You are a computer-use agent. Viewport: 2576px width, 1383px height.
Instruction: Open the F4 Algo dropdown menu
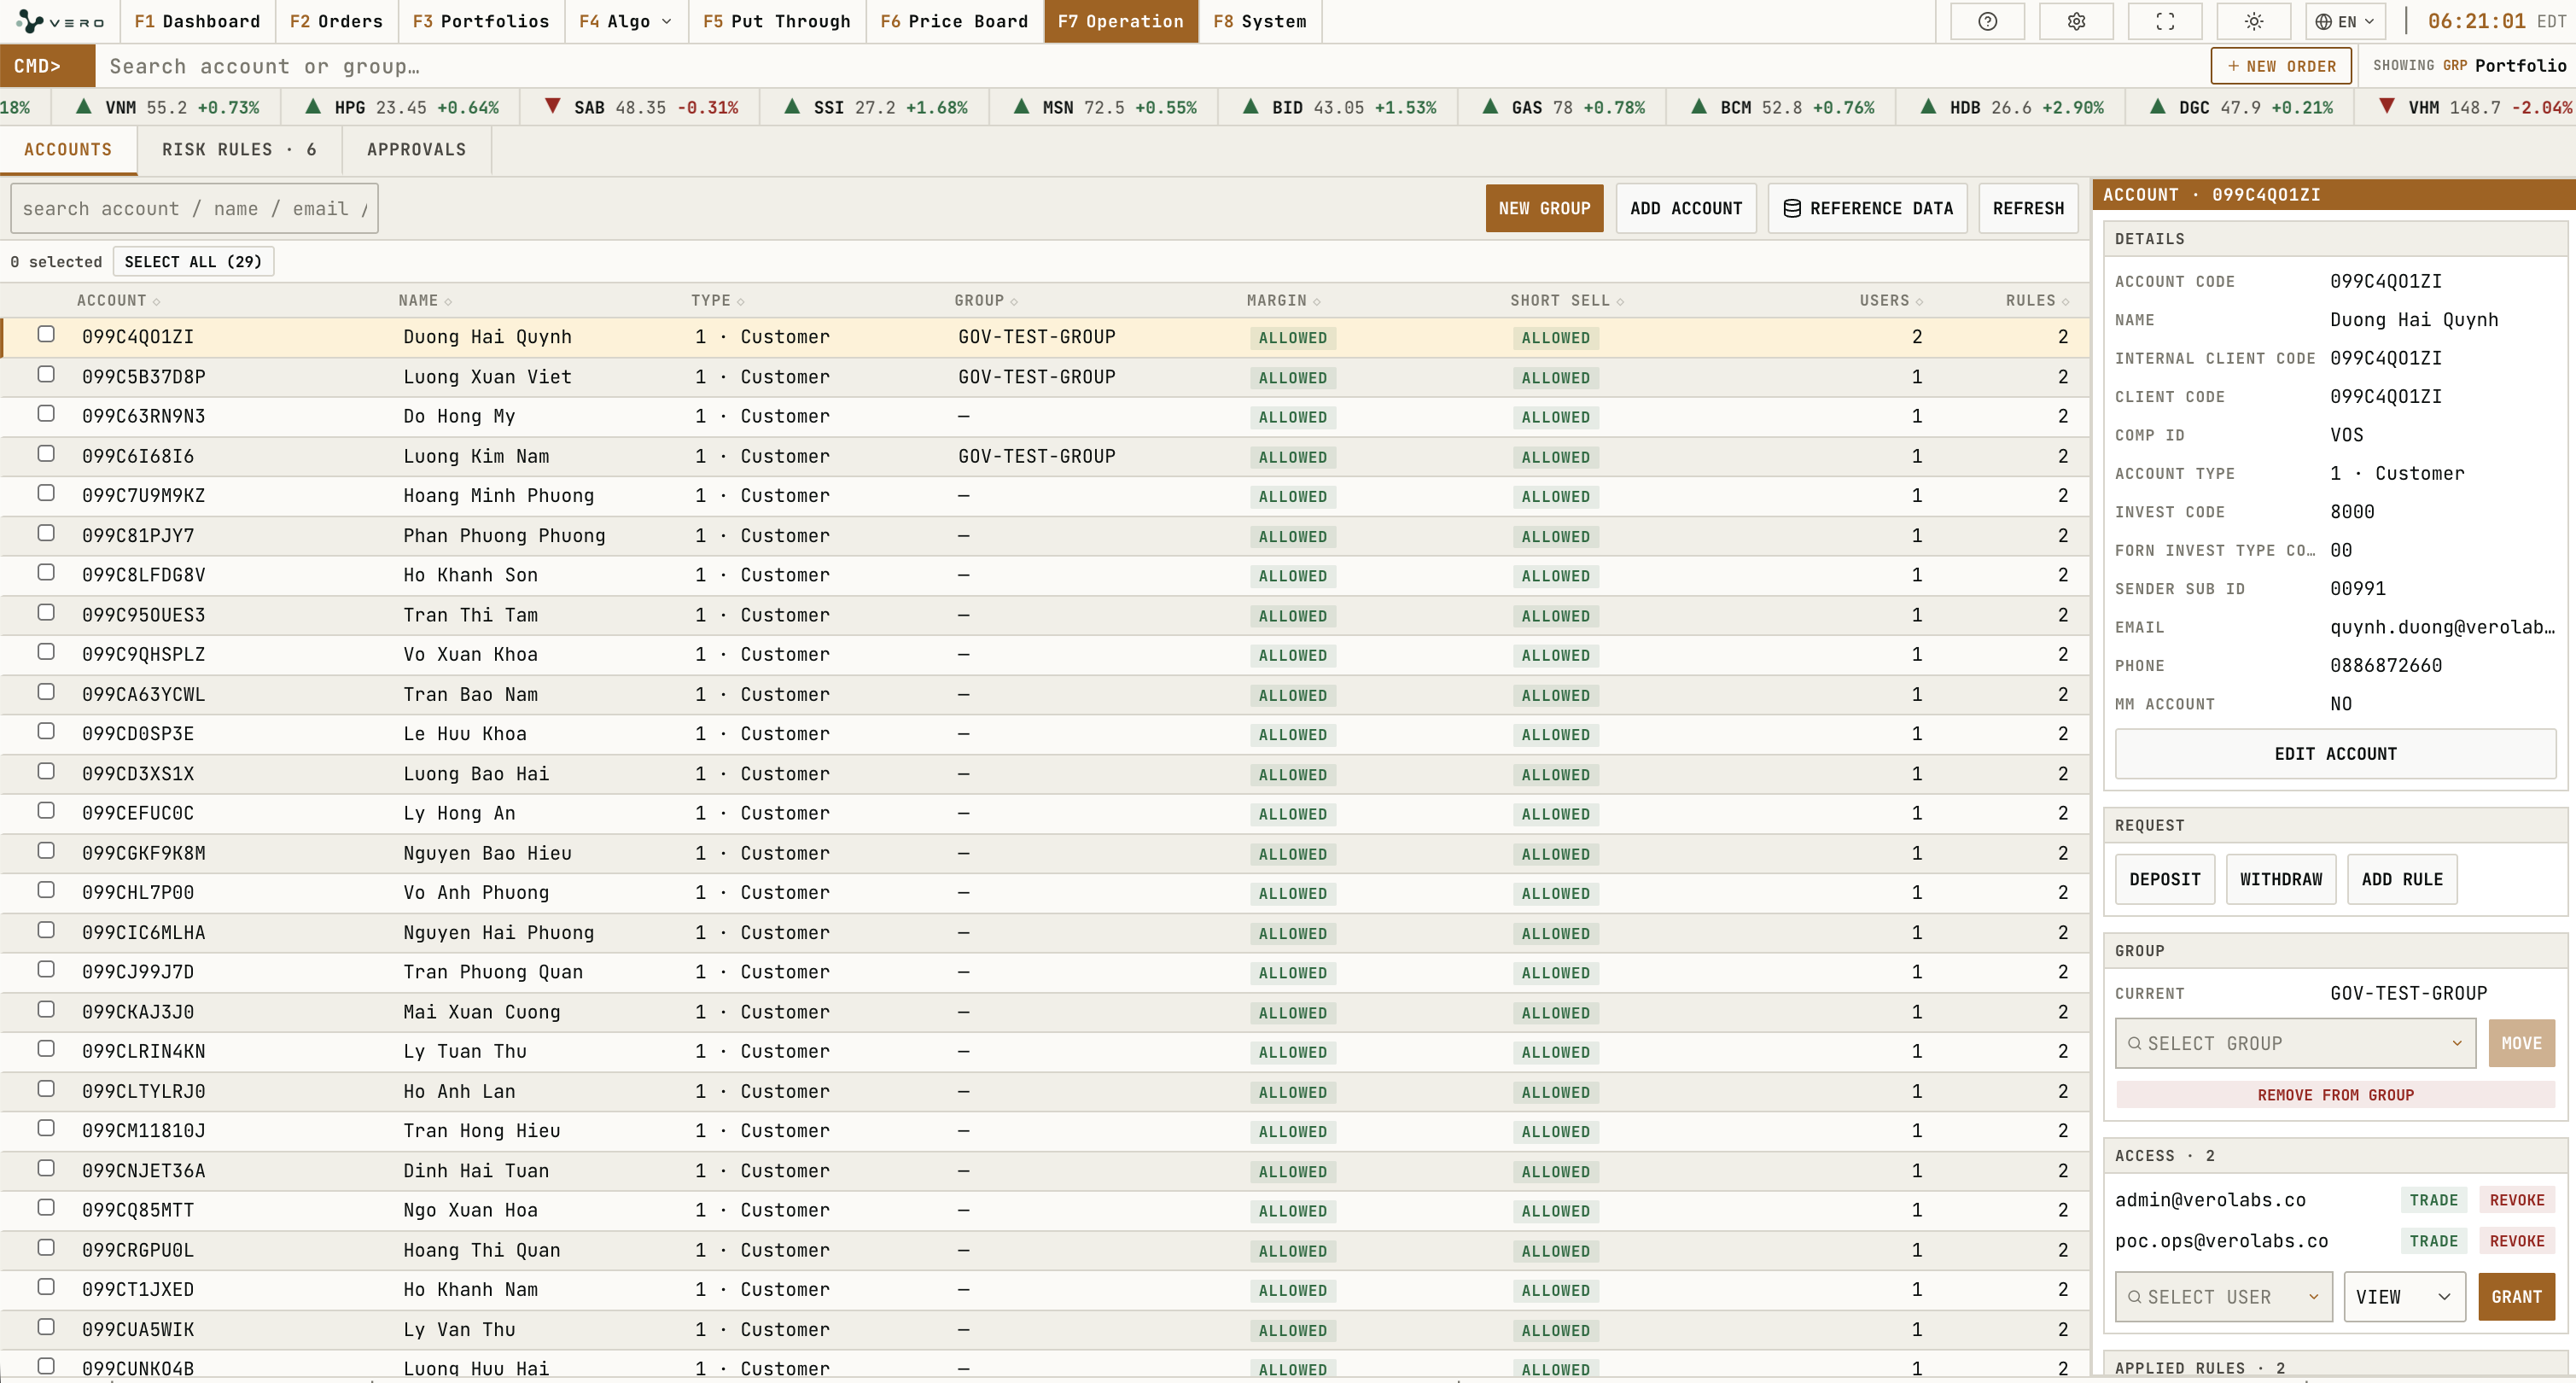626,21
